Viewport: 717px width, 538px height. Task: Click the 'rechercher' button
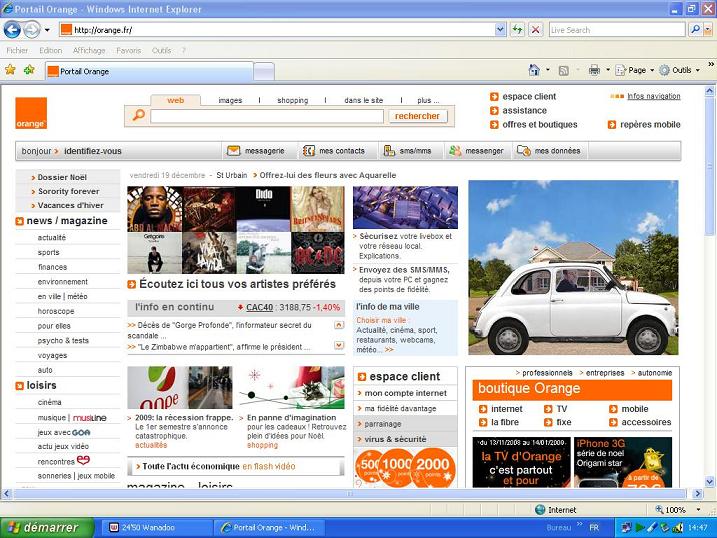[417, 116]
